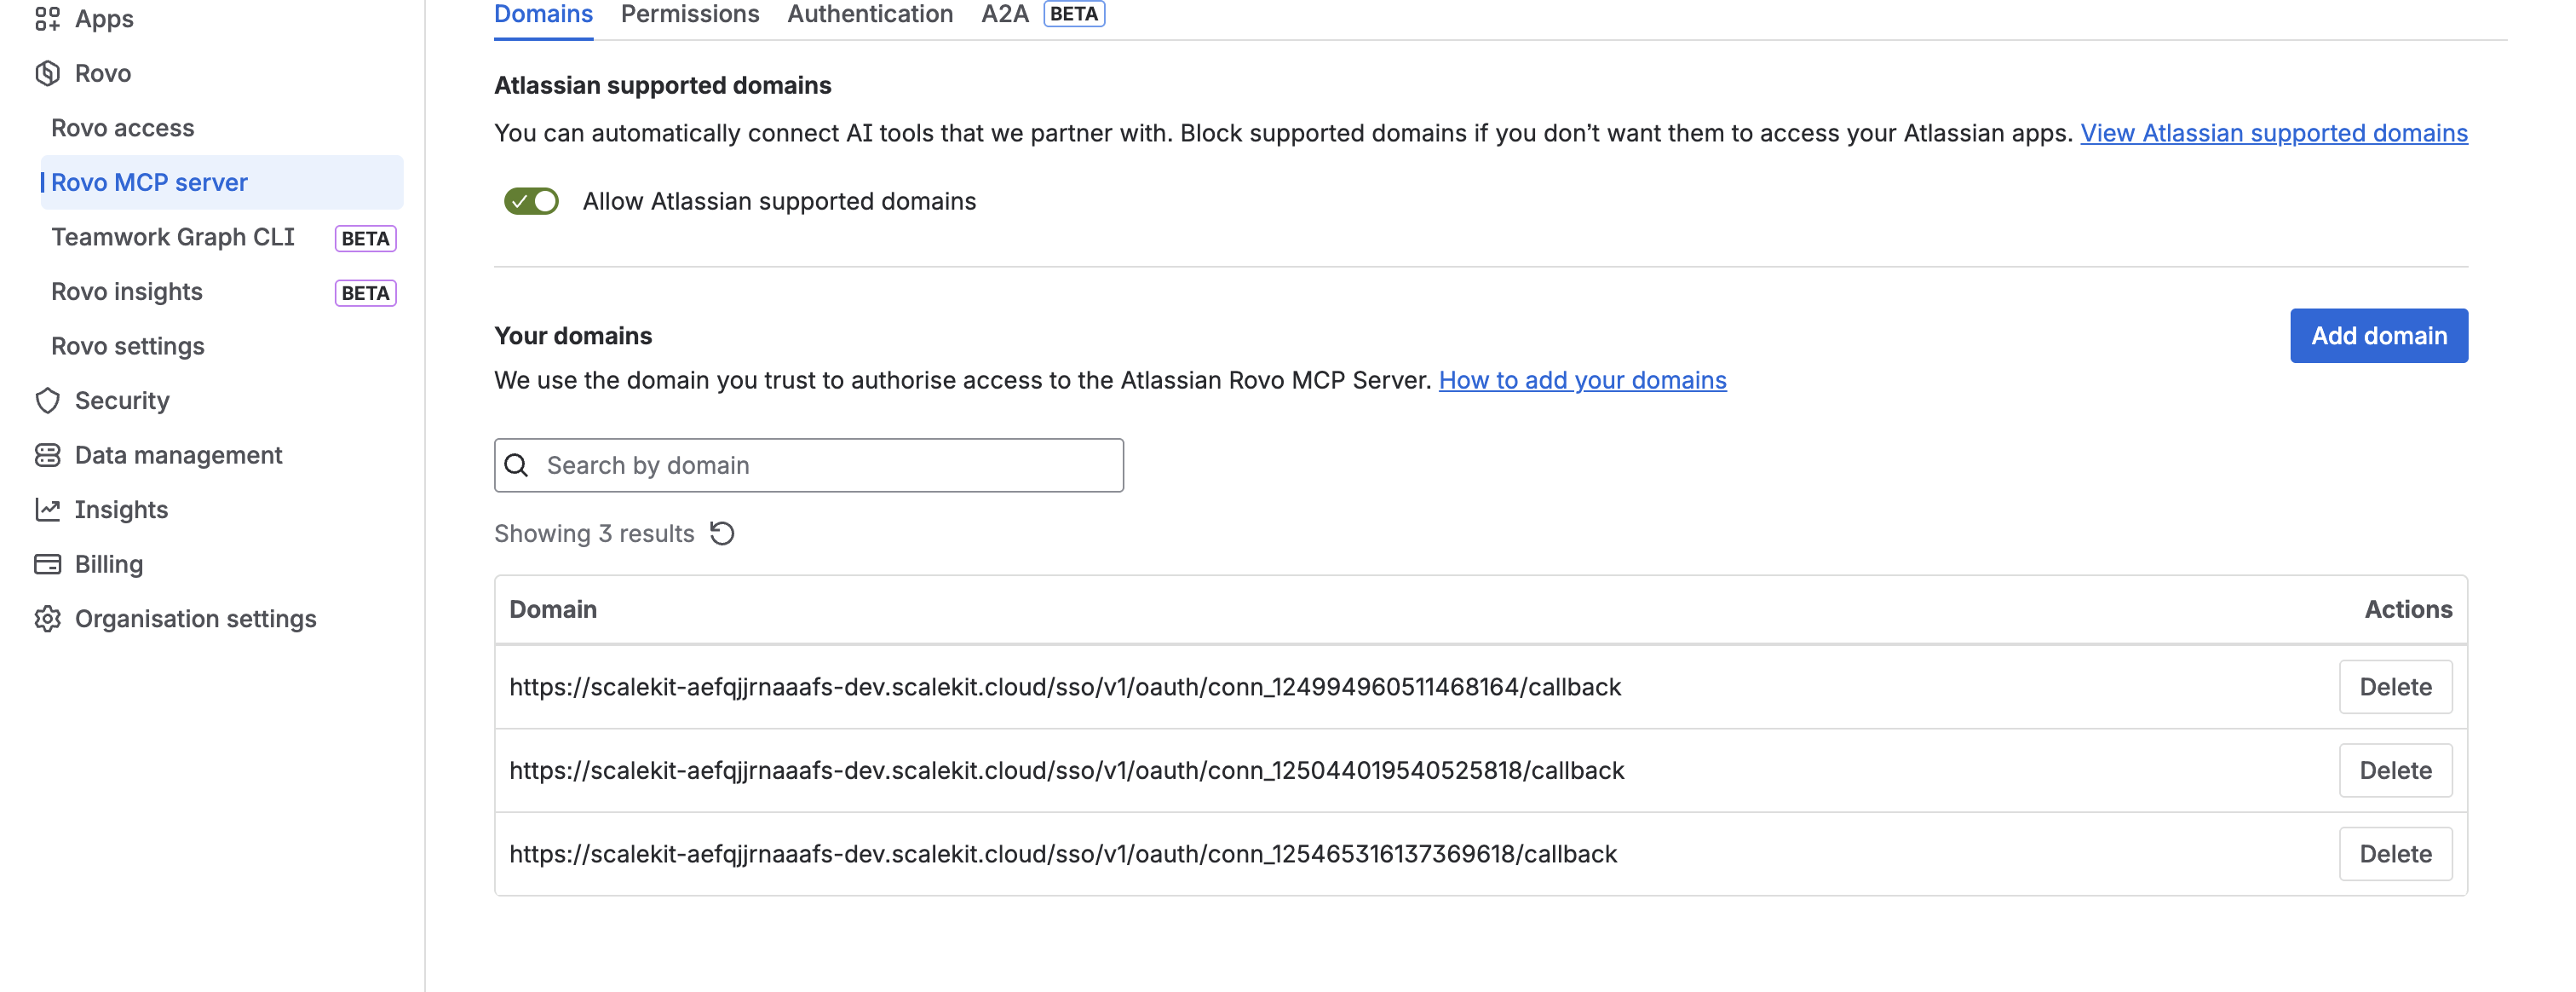Image resolution: width=2576 pixels, height=992 pixels.
Task: Select Rovo MCP server sidebar item
Action: 221,182
